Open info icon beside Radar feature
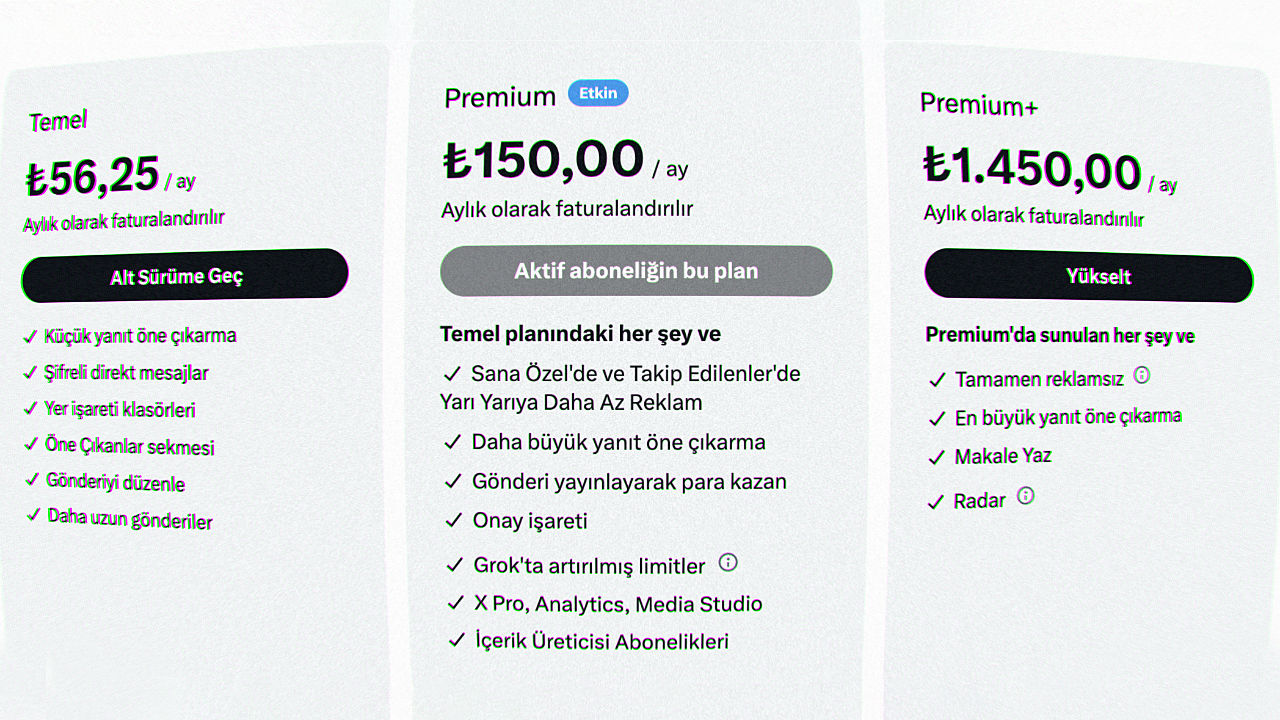Screen dimensions: 1280x720 pos(1025,495)
